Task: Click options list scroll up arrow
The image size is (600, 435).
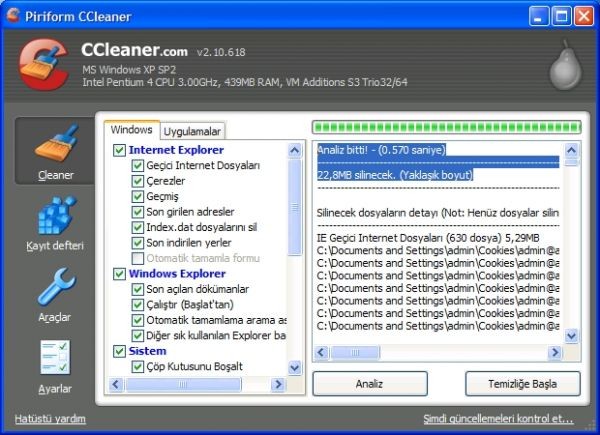Action: pos(294,150)
